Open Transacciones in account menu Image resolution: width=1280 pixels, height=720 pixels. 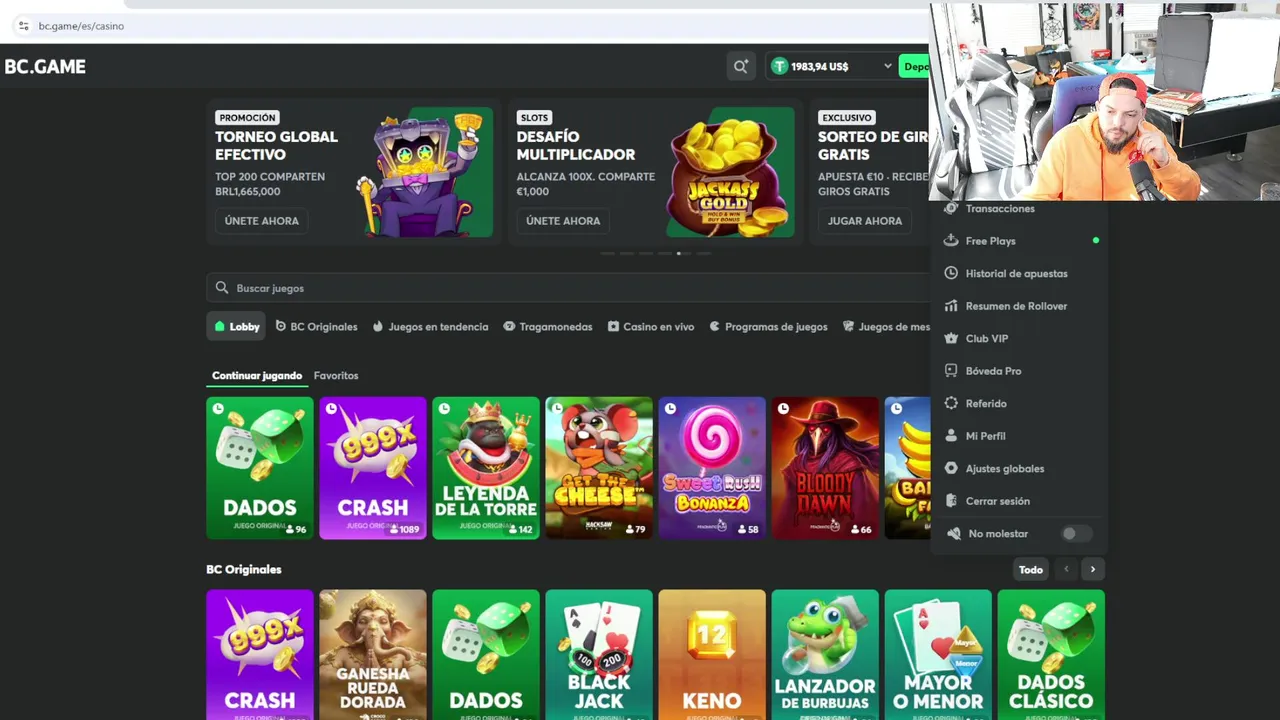pyautogui.click(x=999, y=208)
